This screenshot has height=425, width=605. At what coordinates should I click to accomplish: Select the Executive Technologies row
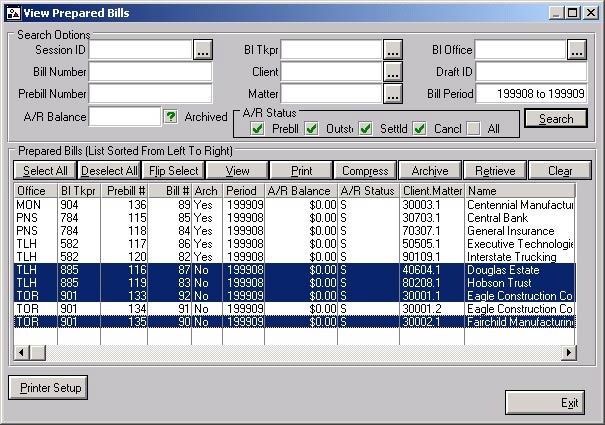pos(294,244)
